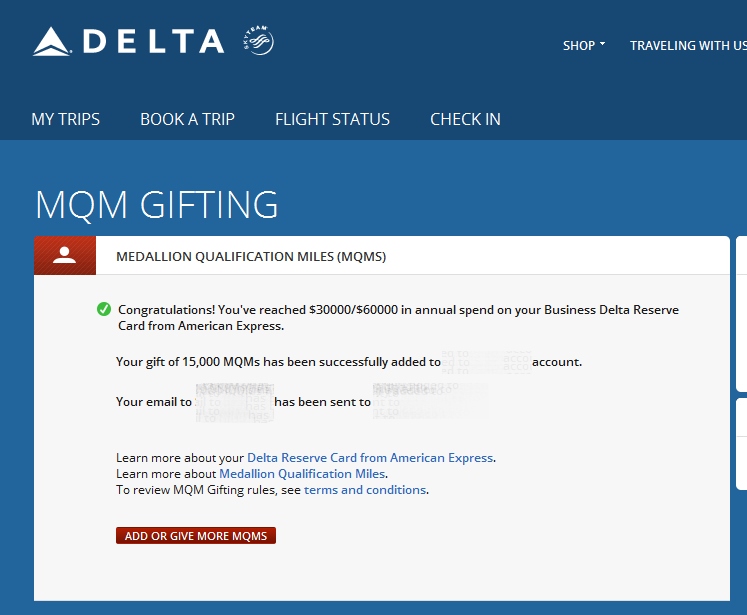Go to MY TRIPS tab
This screenshot has width=747, height=615.
click(66, 119)
